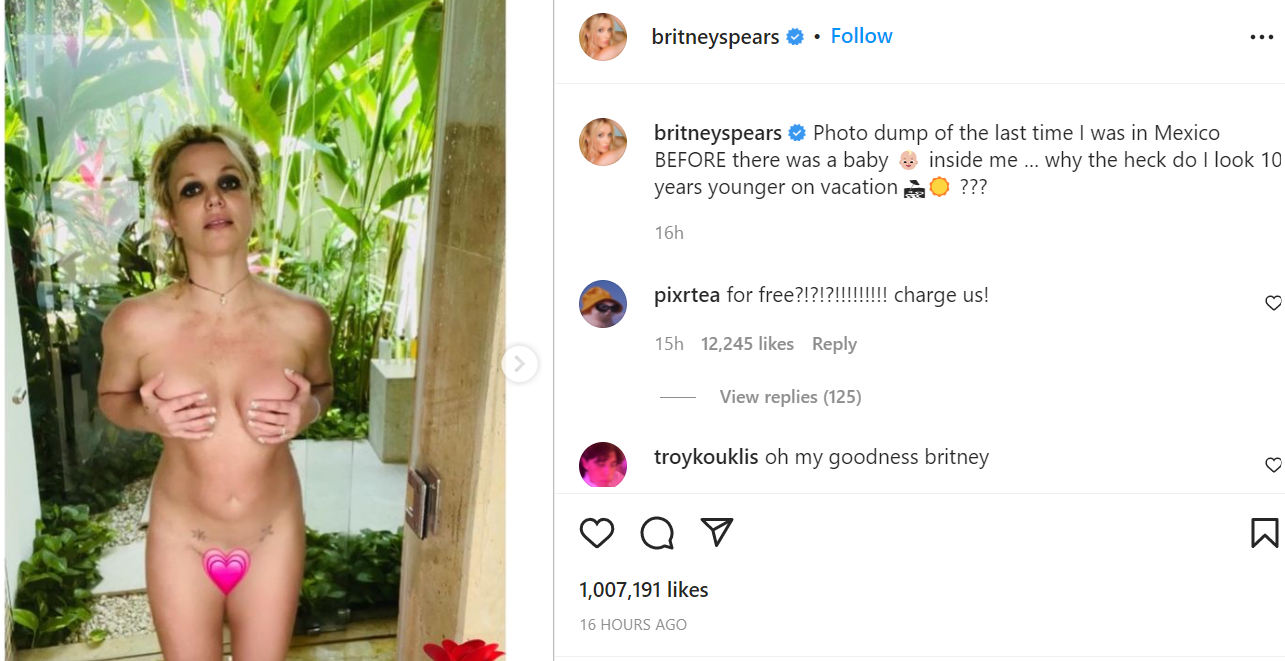
Task: Follow the britneyspears account
Action: tap(861, 36)
